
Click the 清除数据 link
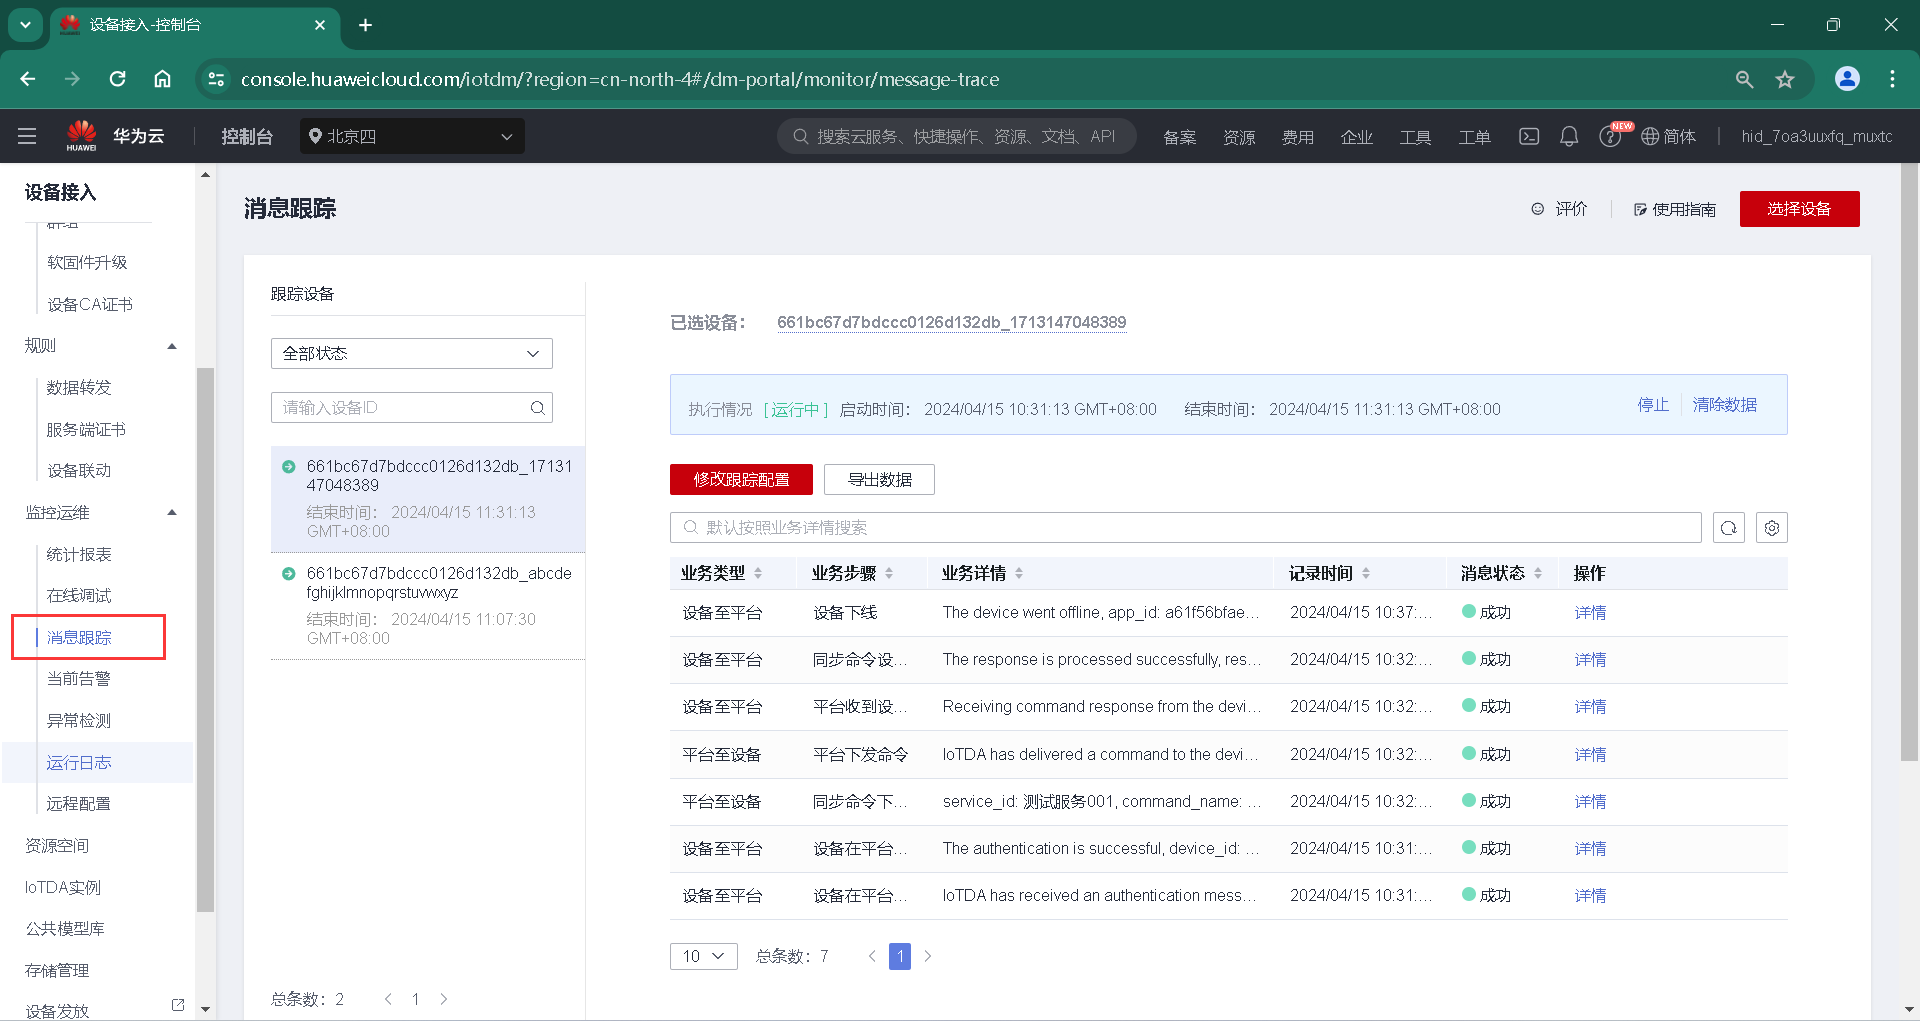point(1724,405)
